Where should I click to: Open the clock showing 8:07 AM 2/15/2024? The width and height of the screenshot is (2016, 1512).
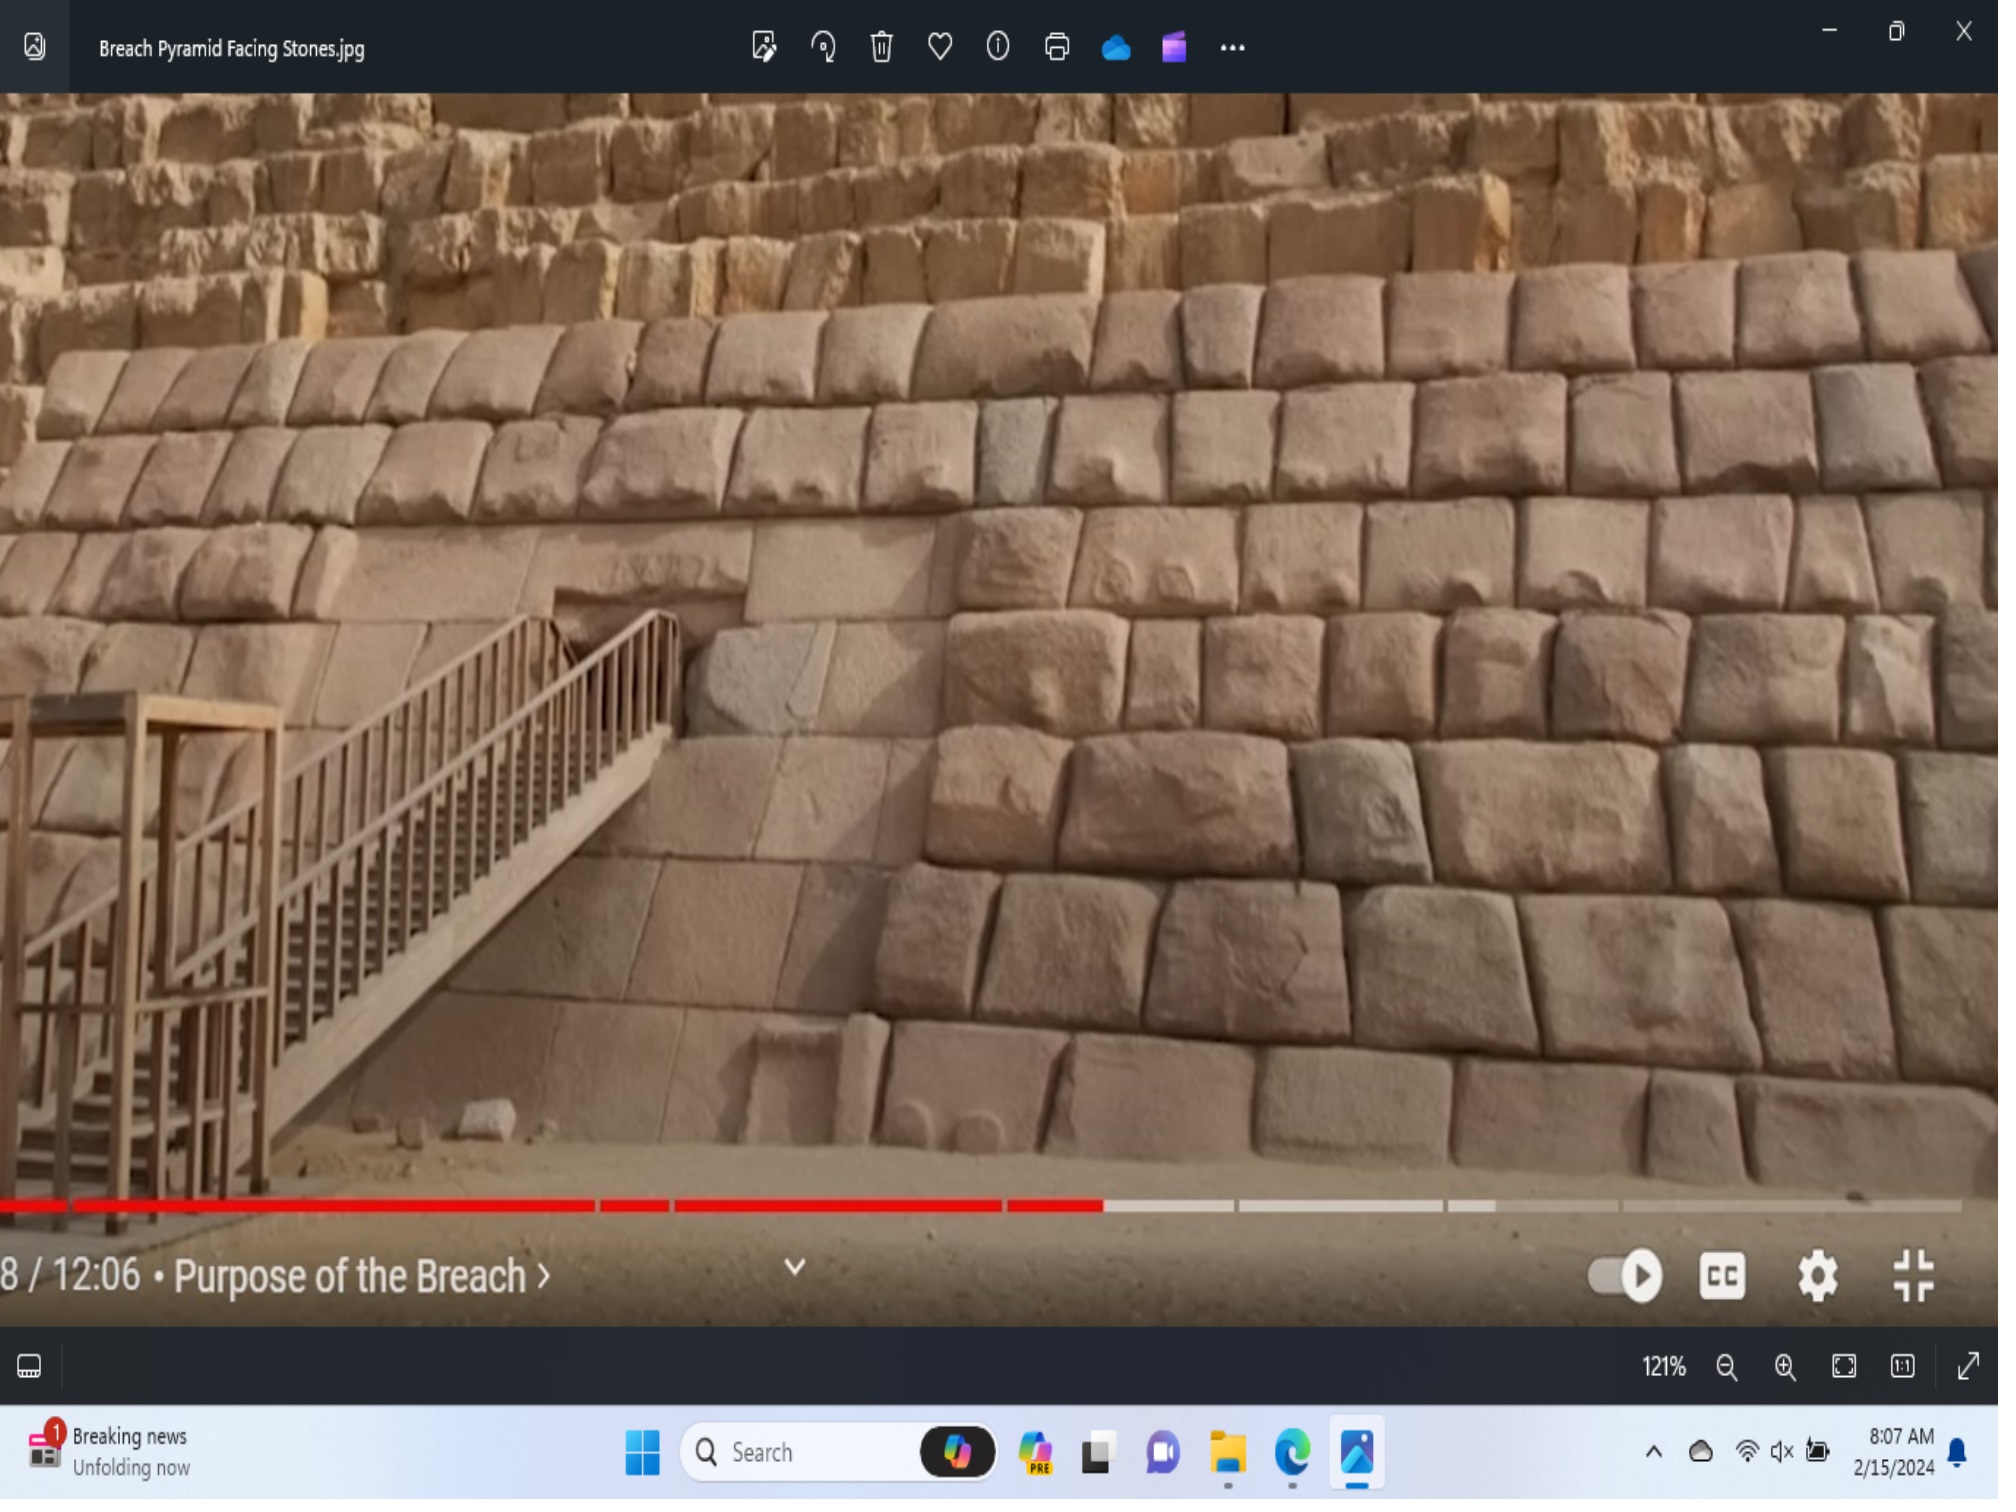pos(1911,1465)
